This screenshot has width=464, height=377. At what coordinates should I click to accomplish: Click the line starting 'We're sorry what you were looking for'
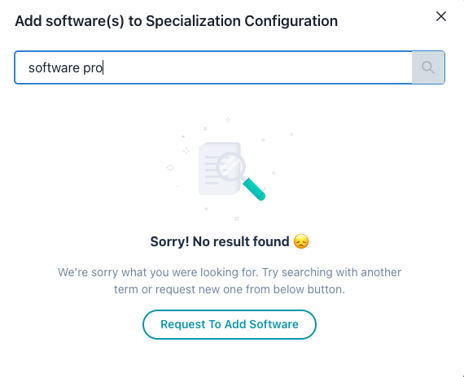(229, 272)
